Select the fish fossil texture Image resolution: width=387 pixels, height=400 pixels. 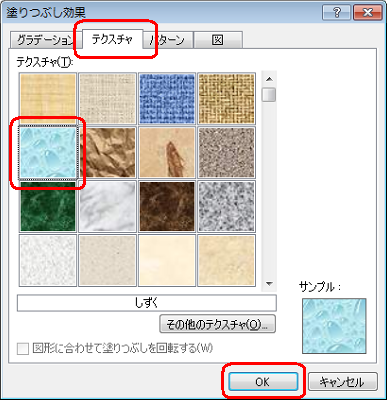167,152
